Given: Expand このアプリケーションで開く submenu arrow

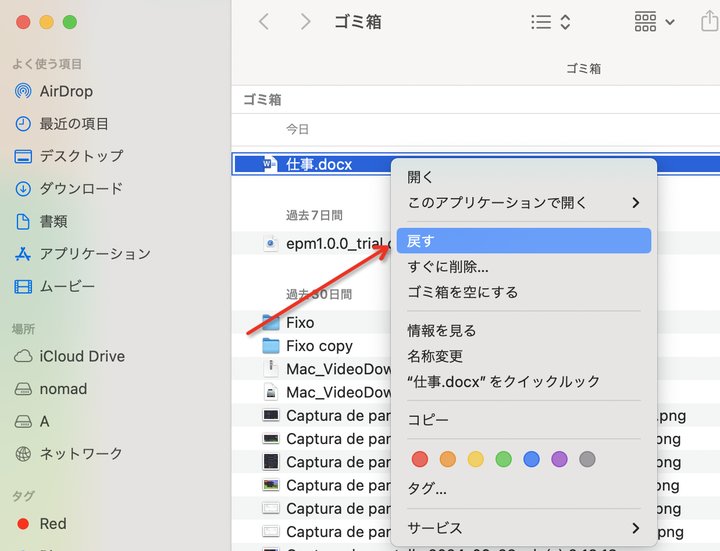Looking at the screenshot, I should [636, 202].
